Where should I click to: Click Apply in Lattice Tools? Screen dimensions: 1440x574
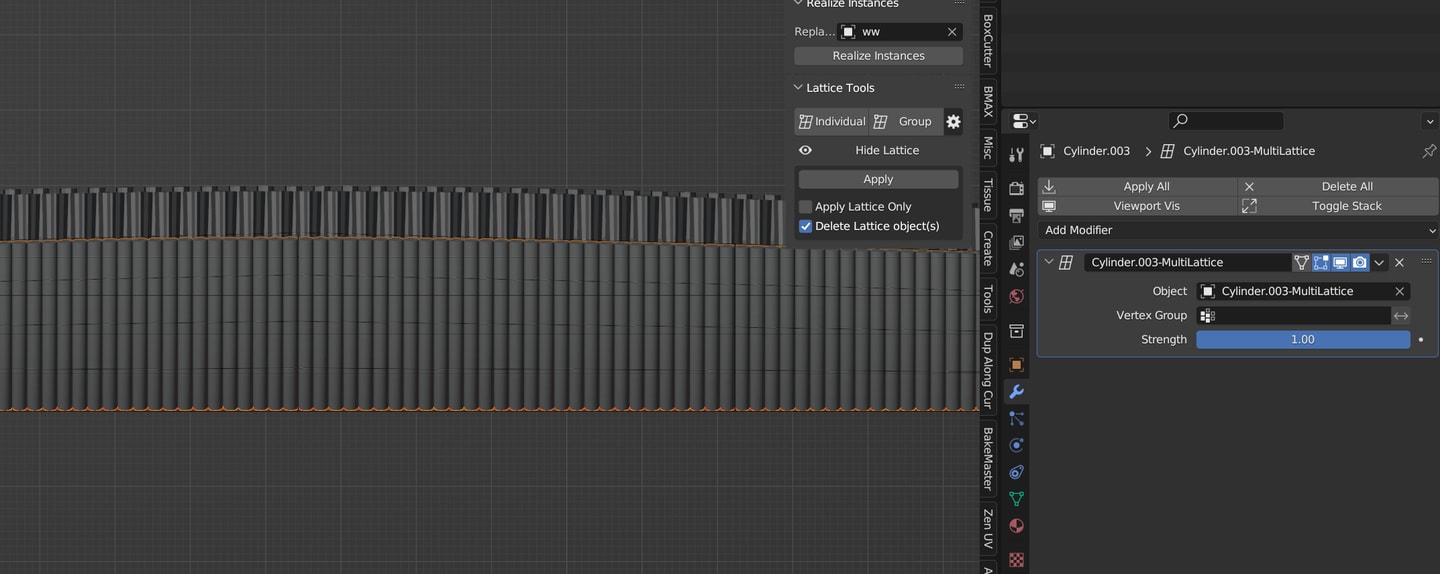(878, 179)
